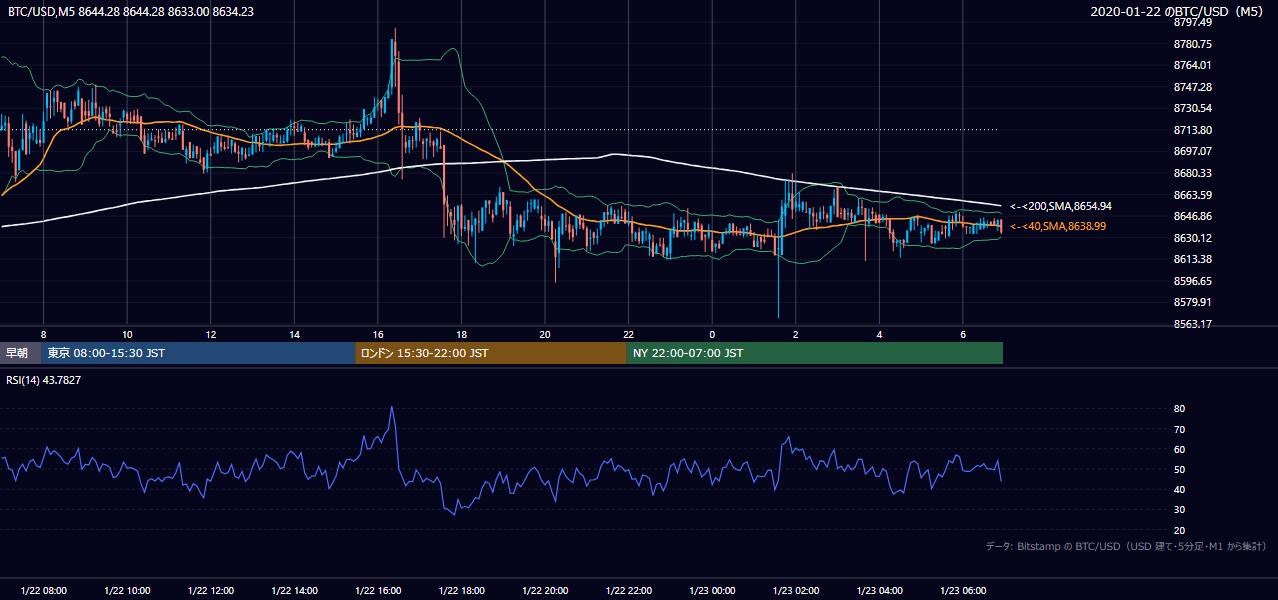The height and width of the screenshot is (600, 1278).
Task: Click the '<-<200,SMA,8654.94' label
Action: pos(1061,206)
